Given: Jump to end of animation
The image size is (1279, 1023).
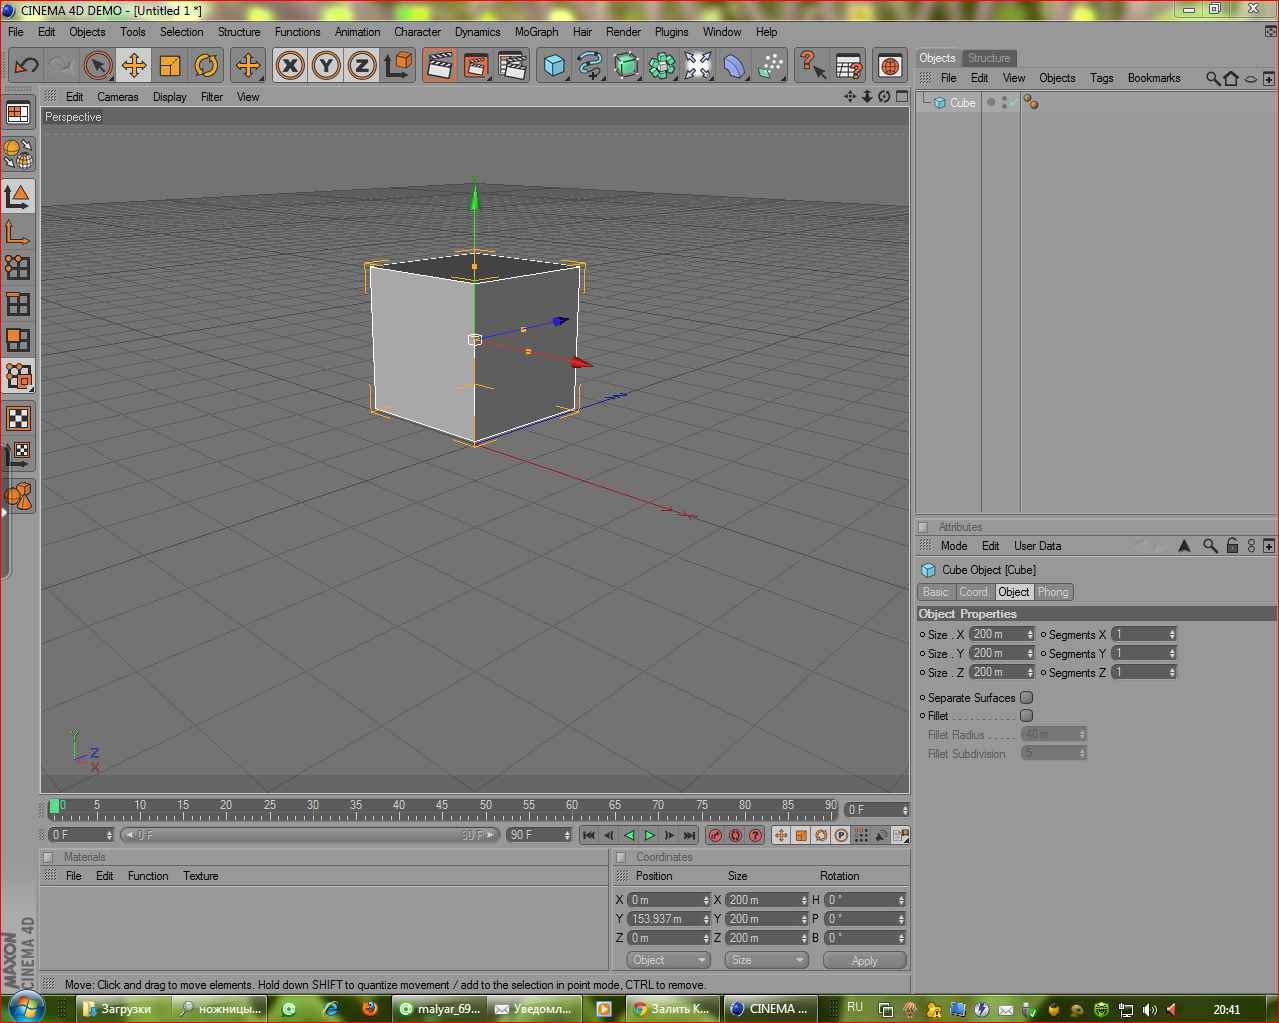Looking at the screenshot, I should 689,835.
